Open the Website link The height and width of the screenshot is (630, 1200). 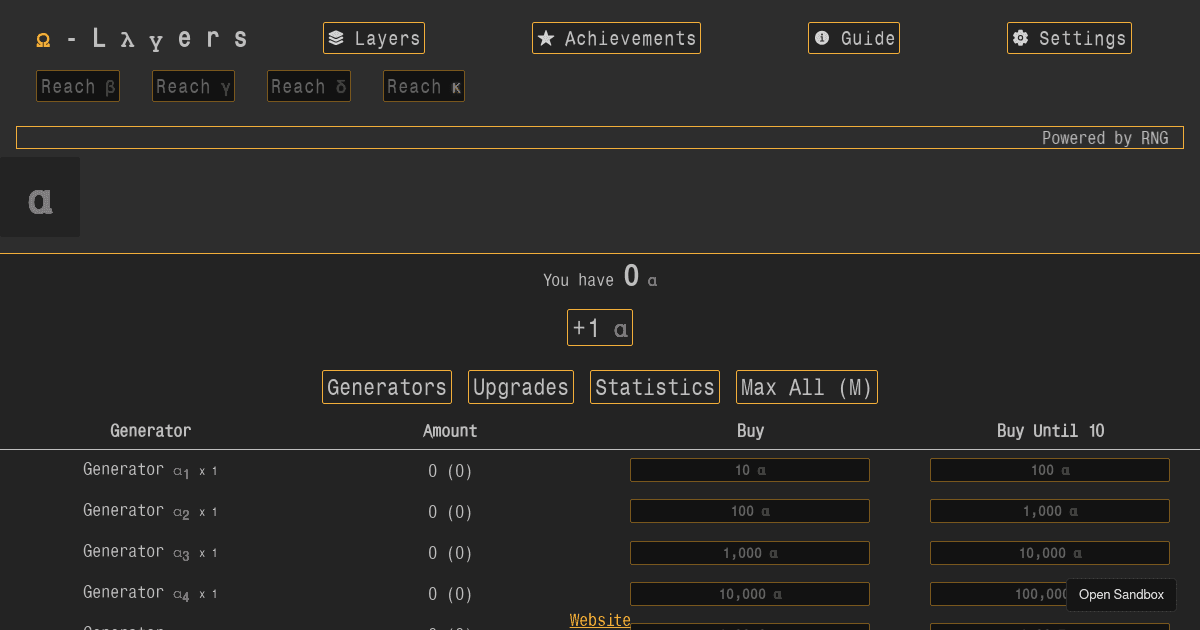599,620
